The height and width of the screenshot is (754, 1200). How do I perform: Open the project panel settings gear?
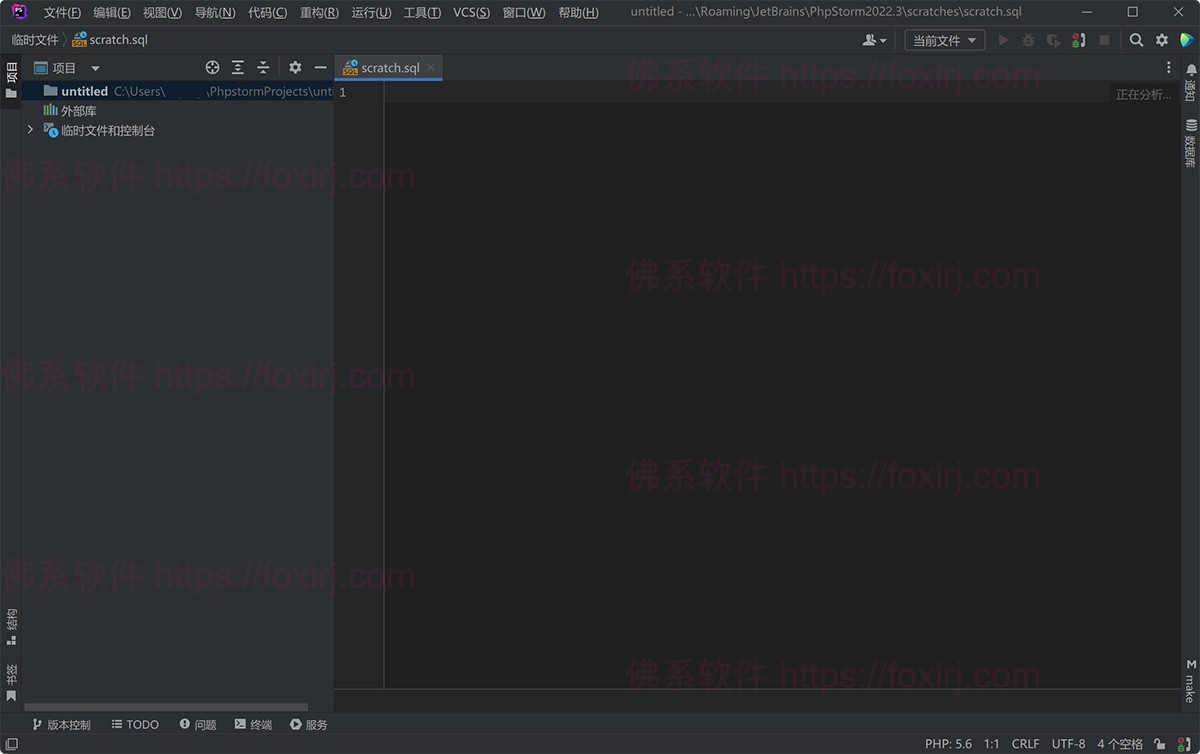pyautogui.click(x=294, y=67)
